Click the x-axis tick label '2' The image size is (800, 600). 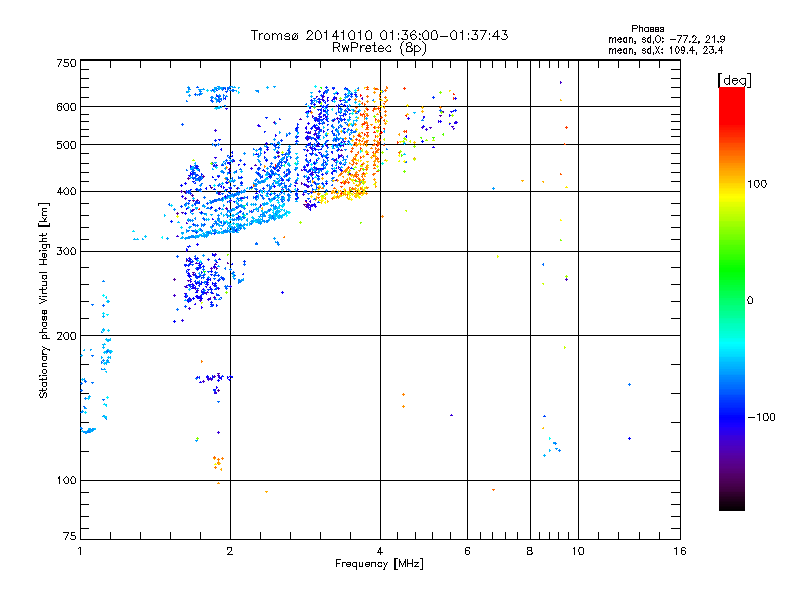tap(230, 551)
